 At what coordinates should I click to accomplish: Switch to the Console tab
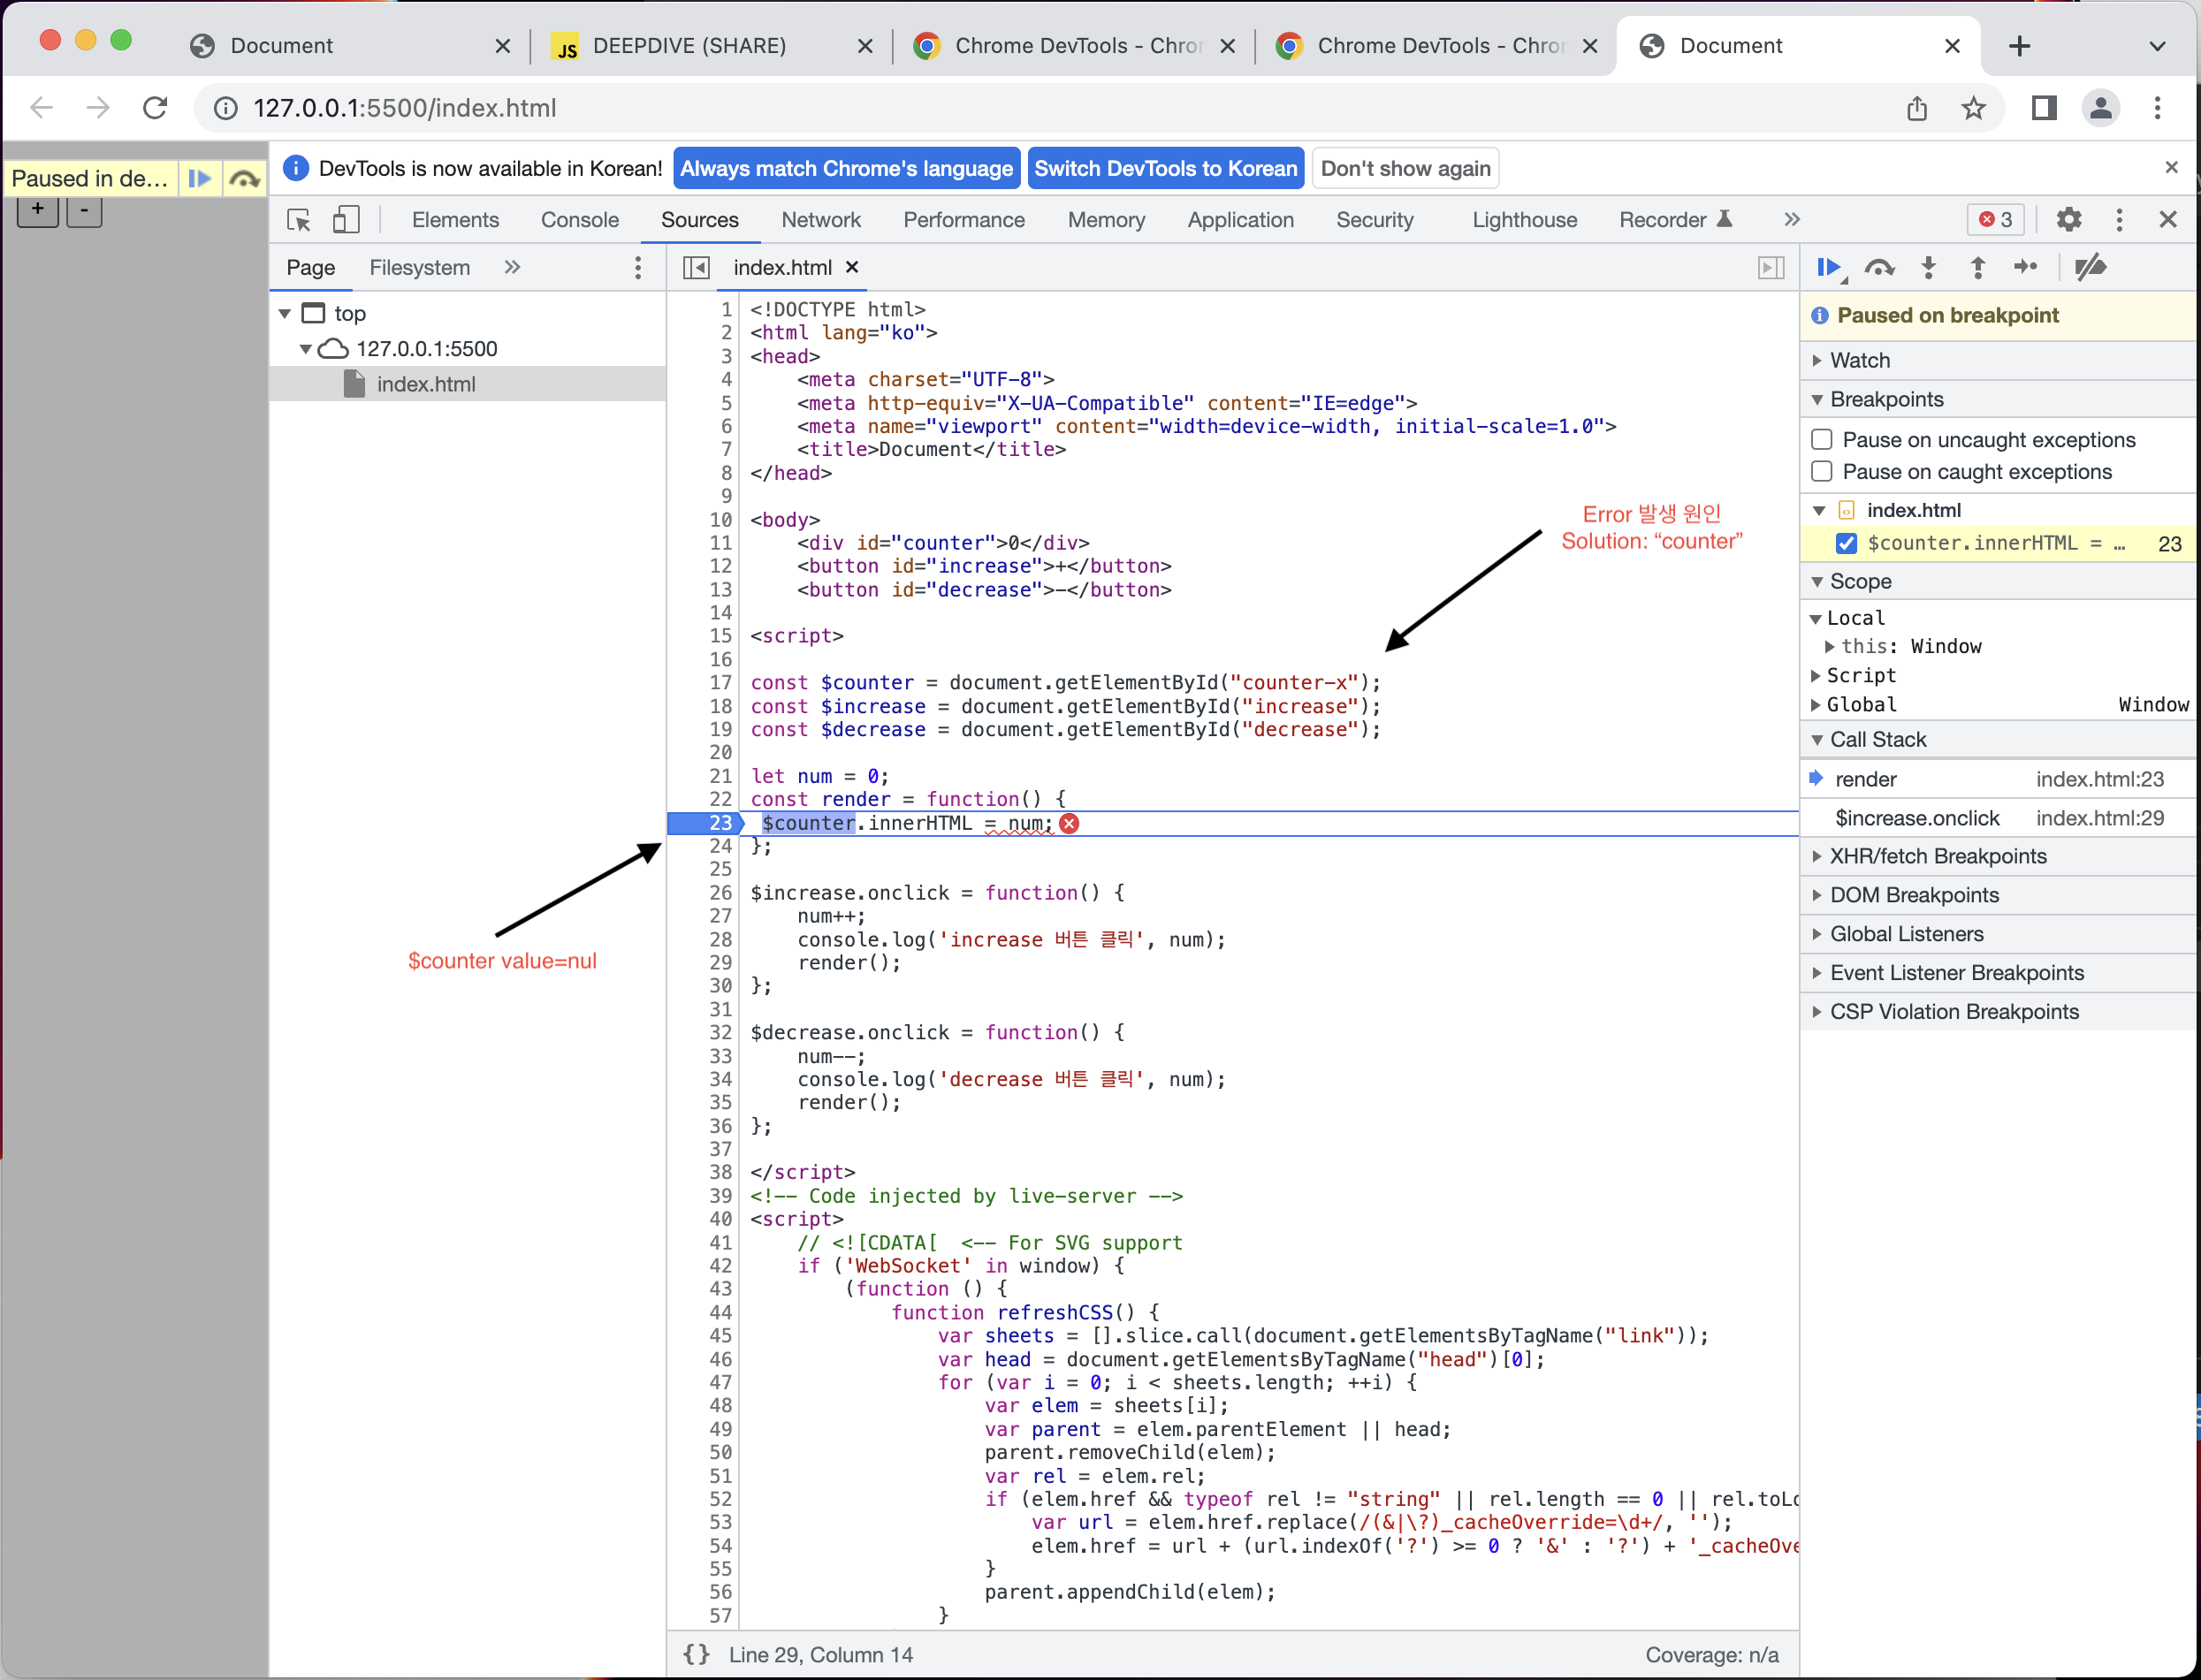[579, 220]
